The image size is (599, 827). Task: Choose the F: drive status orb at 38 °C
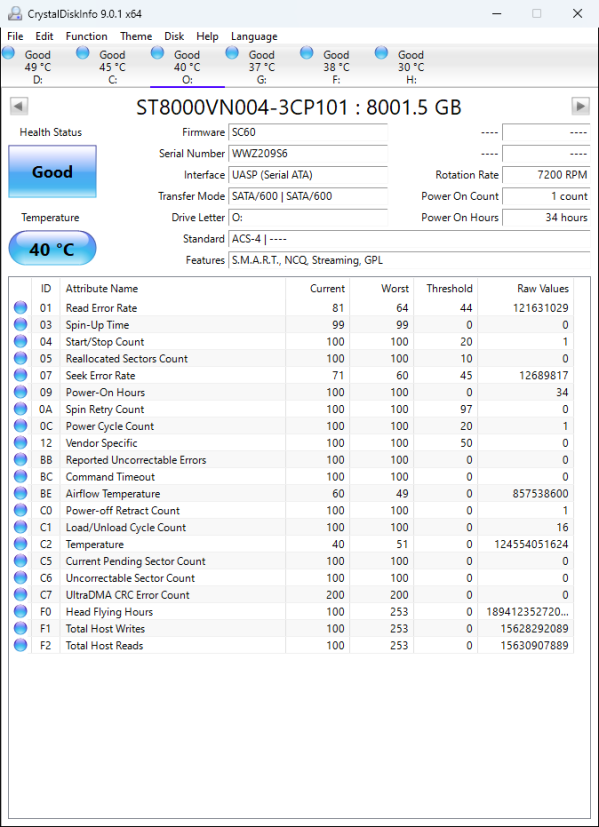click(x=307, y=53)
